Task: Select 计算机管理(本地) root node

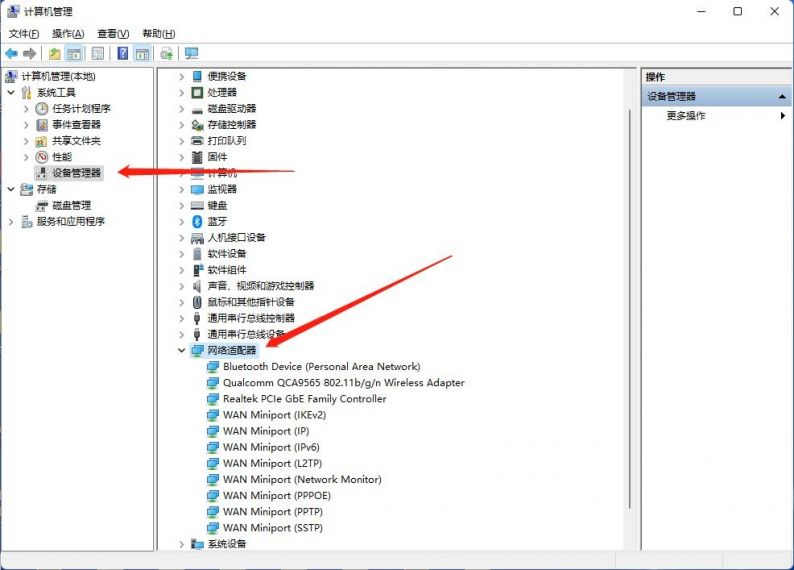Action: pos(58,76)
